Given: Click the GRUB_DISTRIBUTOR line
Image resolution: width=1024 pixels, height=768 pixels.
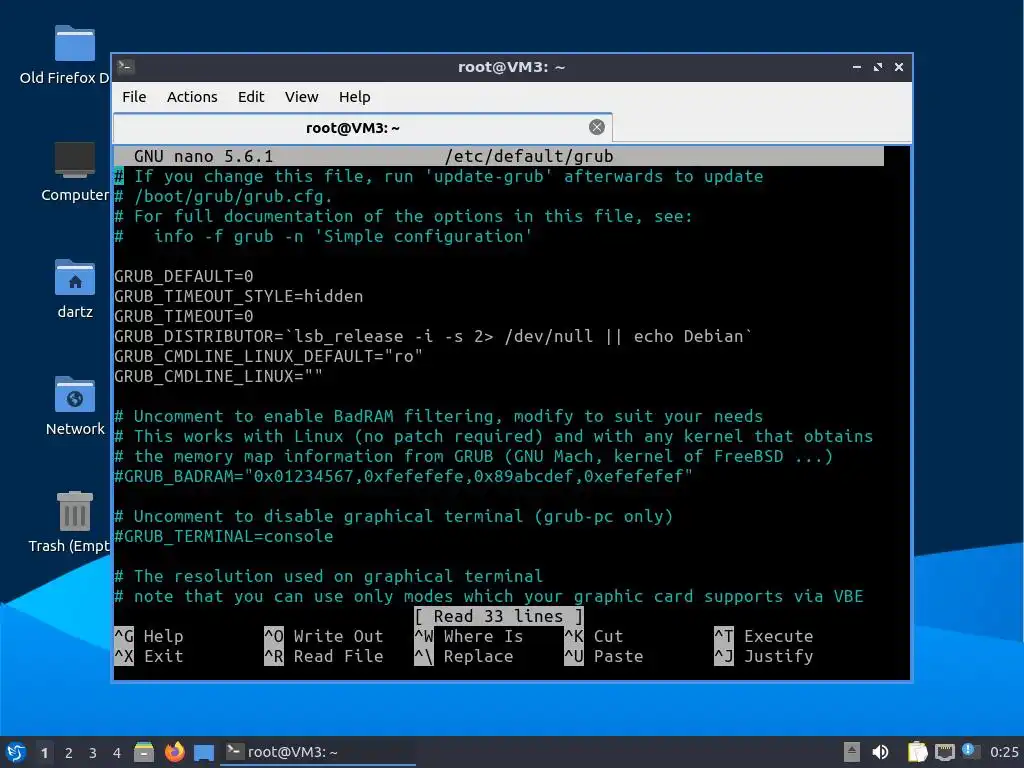Looking at the screenshot, I should click(x=433, y=336).
